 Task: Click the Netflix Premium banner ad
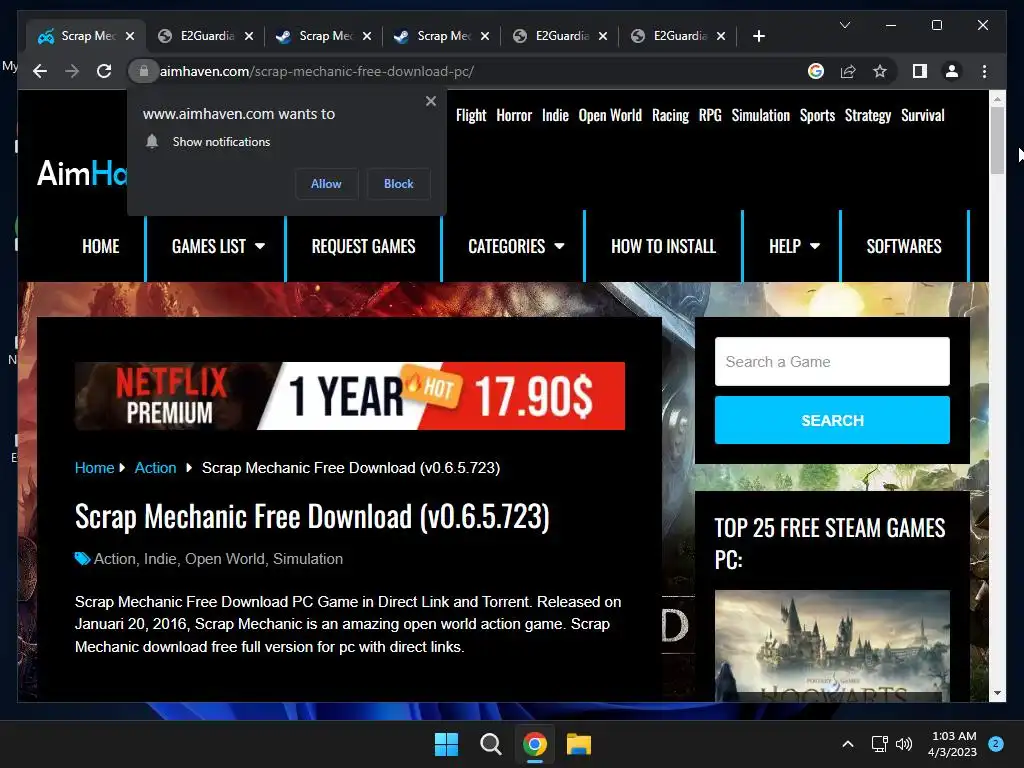click(x=349, y=396)
